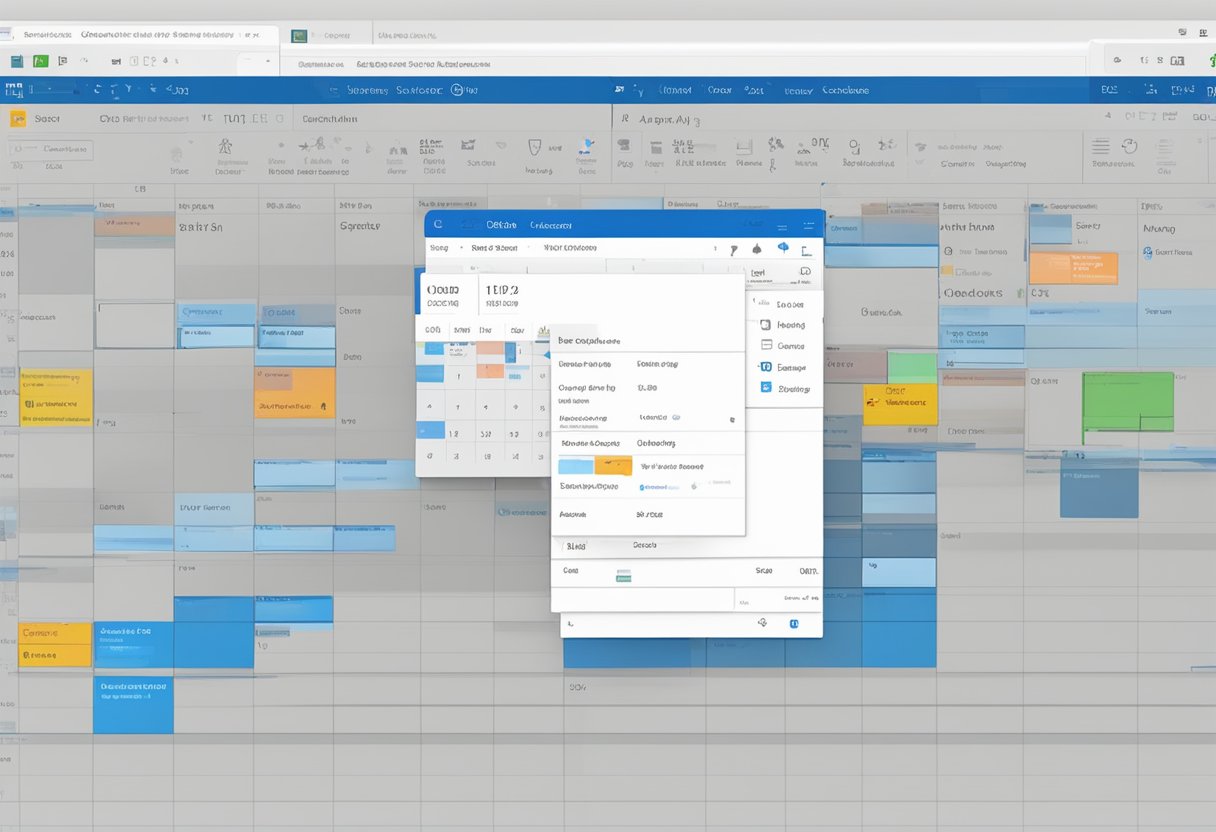Click the orange color swatch in the popup panel
The width and height of the screenshot is (1216, 832).
(x=613, y=466)
